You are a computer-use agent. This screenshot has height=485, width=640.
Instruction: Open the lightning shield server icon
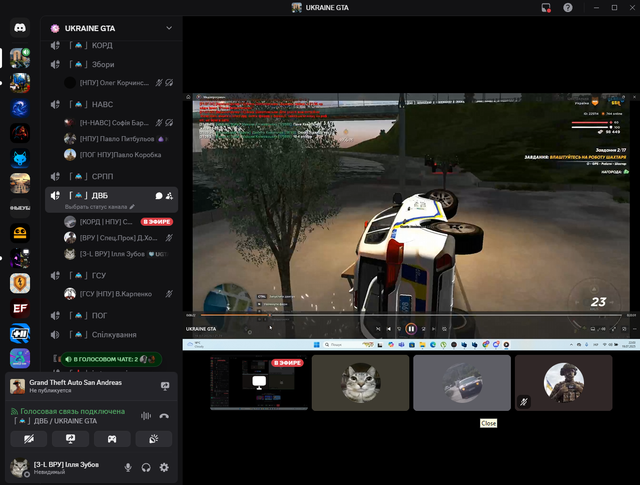(x=20, y=283)
